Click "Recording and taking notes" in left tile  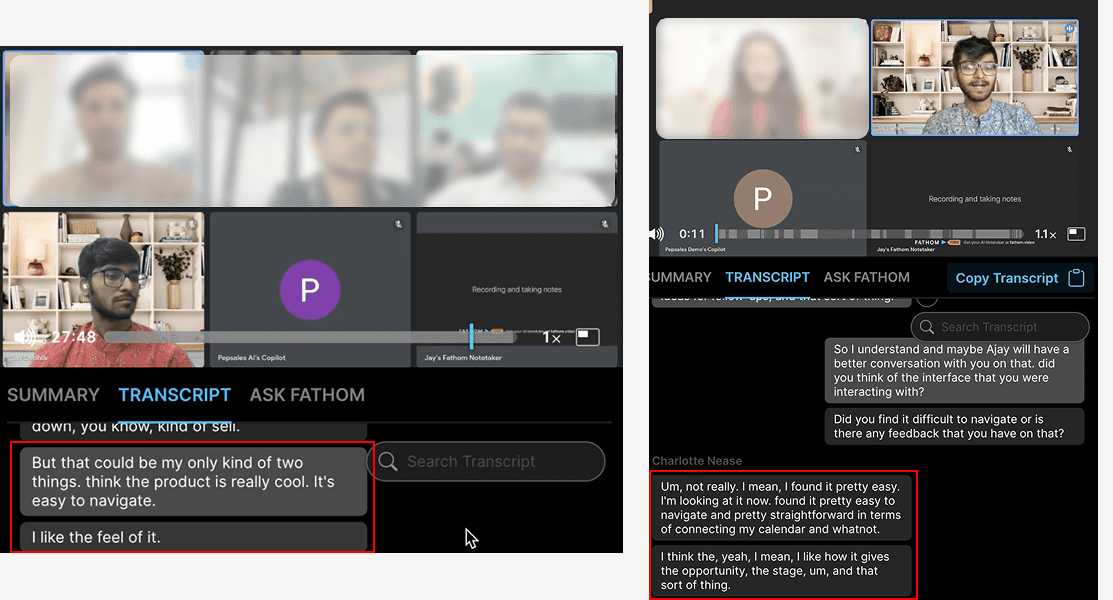coord(517,290)
